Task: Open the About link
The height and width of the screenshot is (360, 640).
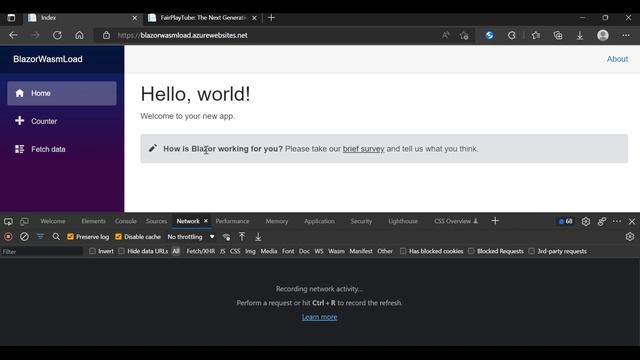Action: pos(617,59)
